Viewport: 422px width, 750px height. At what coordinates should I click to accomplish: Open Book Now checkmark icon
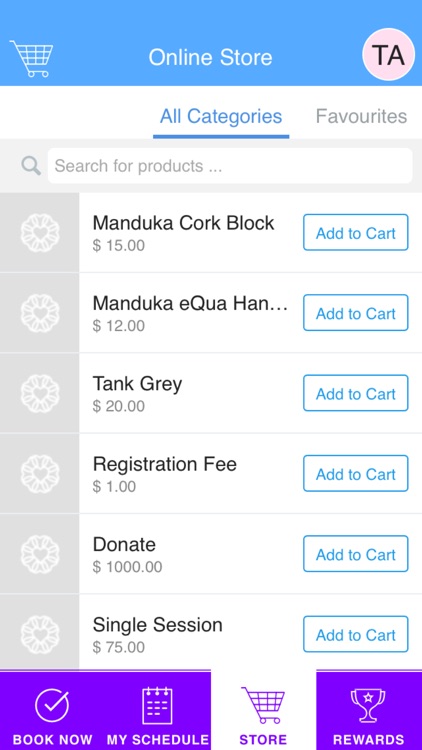pyautogui.click(x=52, y=706)
